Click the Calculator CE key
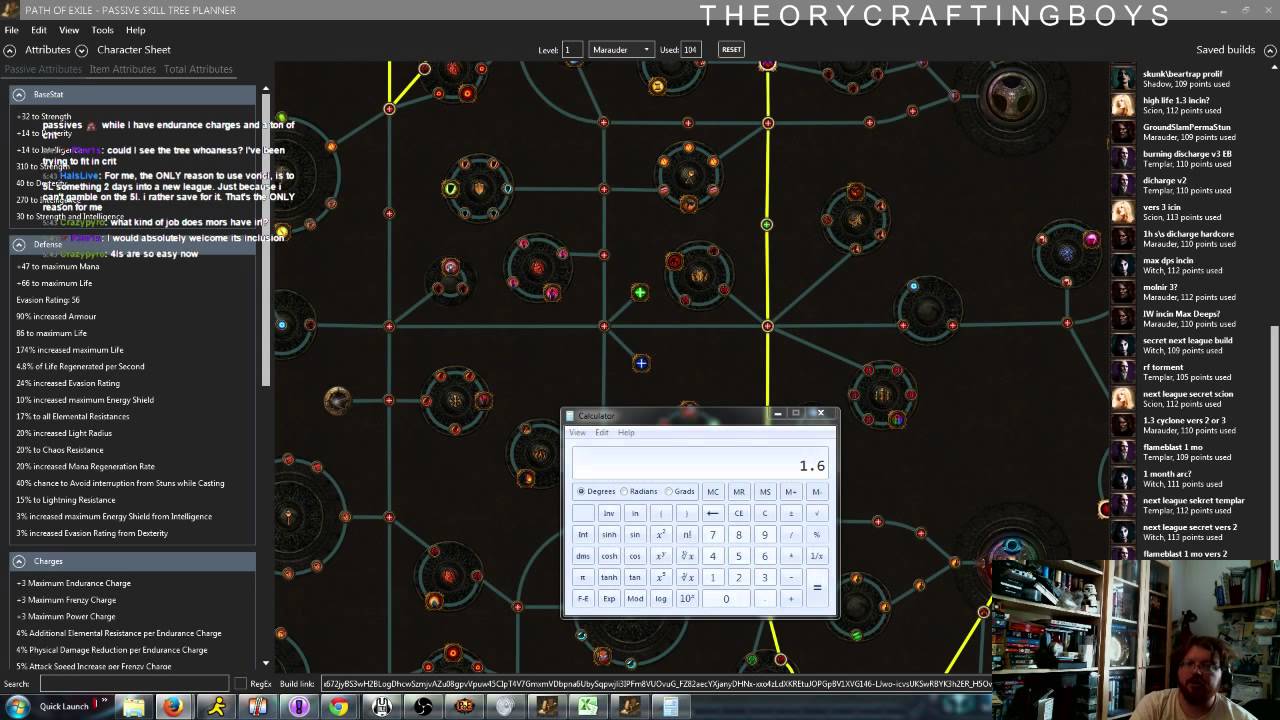Image resolution: width=1280 pixels, height=720 pixels. pos(739,513)
